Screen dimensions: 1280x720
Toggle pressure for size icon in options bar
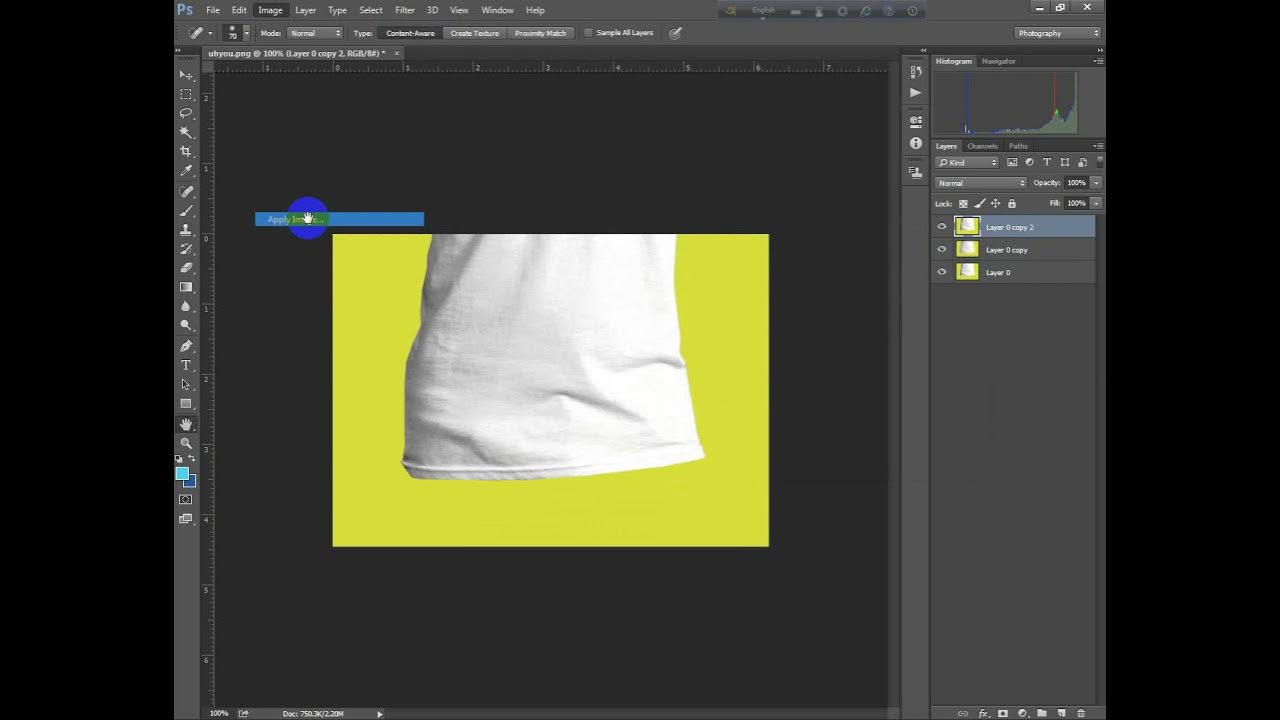click(676, 33)
